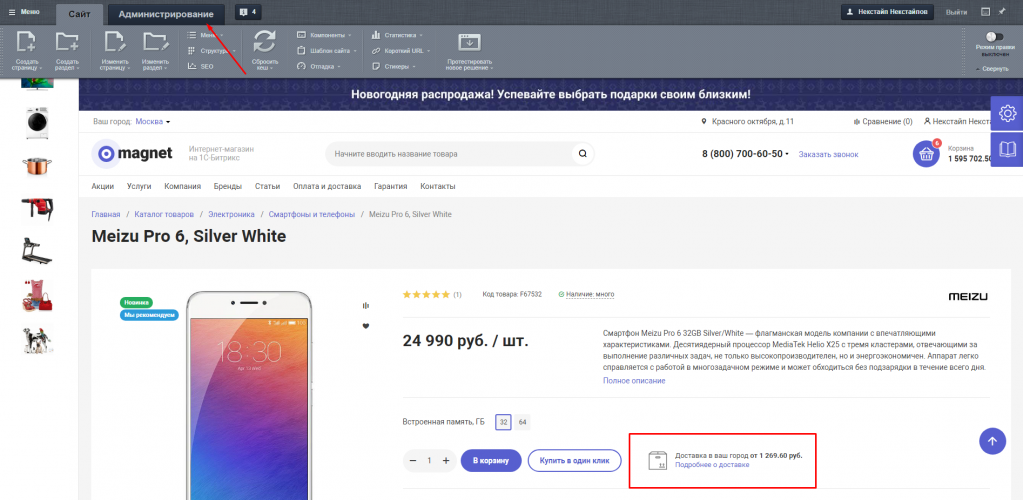Click the panel window-mode icon next to Выйти
The height and width of the screenshot is (500, 1023).
click(986, 12)
